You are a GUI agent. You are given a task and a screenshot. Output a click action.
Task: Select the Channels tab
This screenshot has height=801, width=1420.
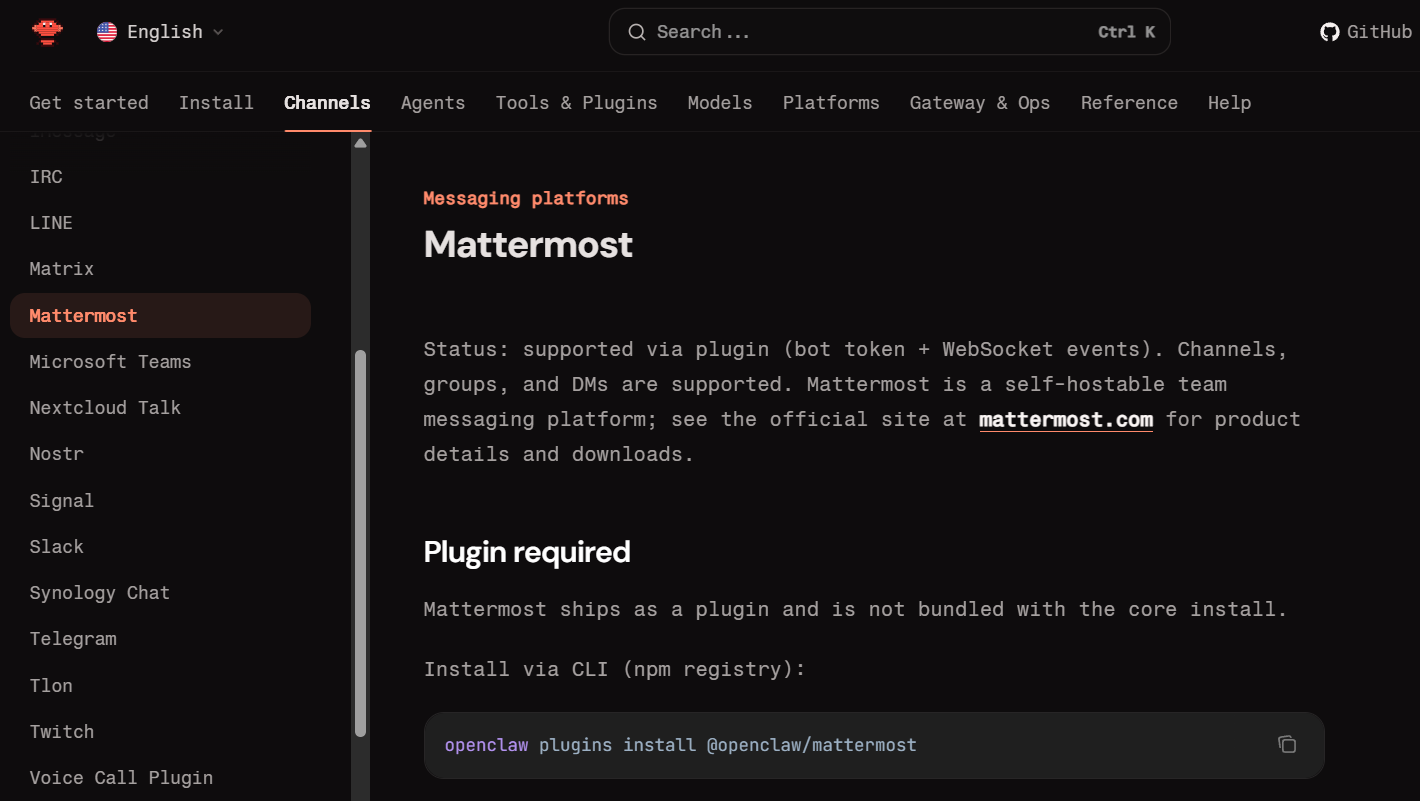[327, 103]
